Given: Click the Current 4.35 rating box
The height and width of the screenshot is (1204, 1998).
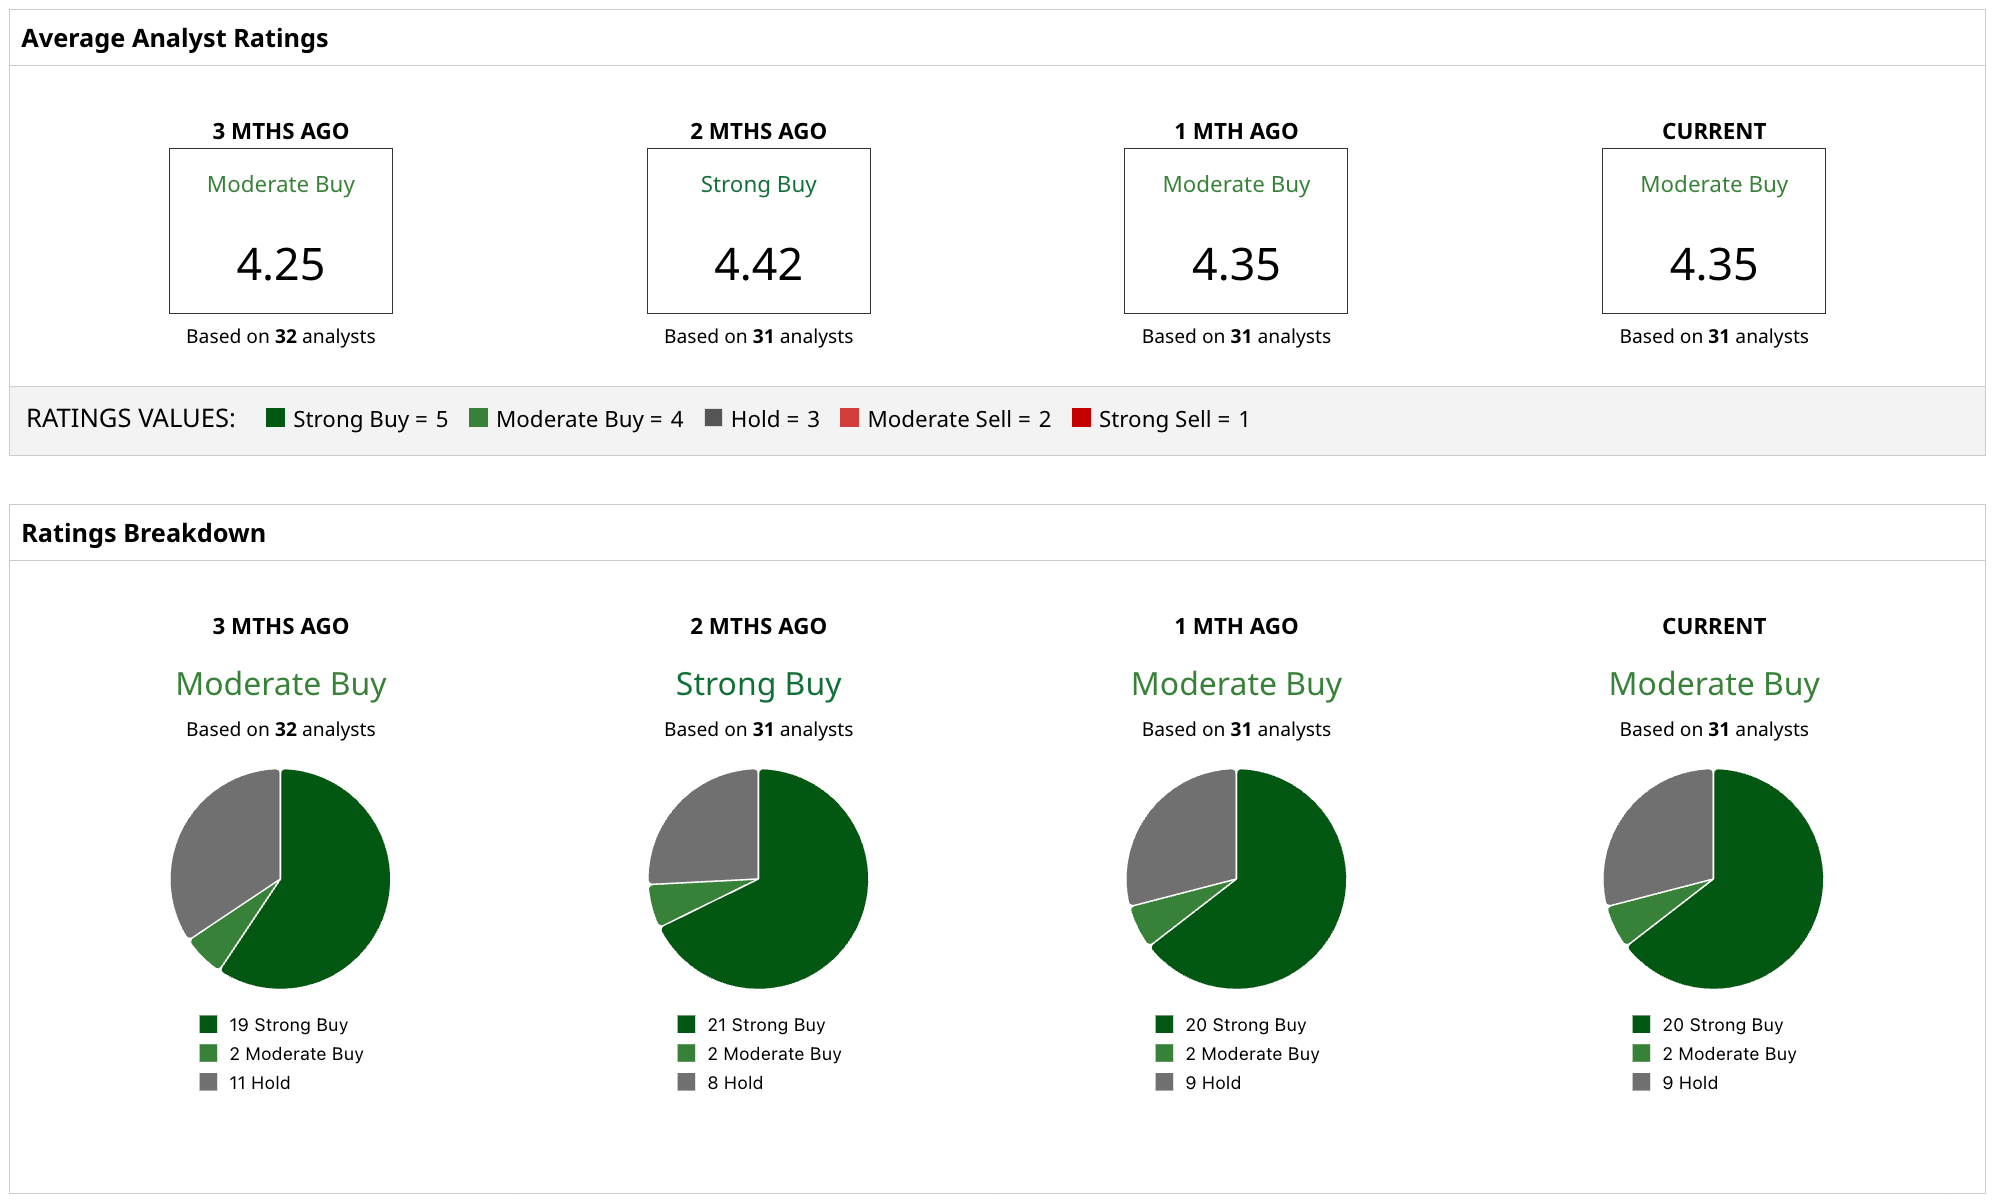Looking at the screenshot, I should [x=1714, y=231].
